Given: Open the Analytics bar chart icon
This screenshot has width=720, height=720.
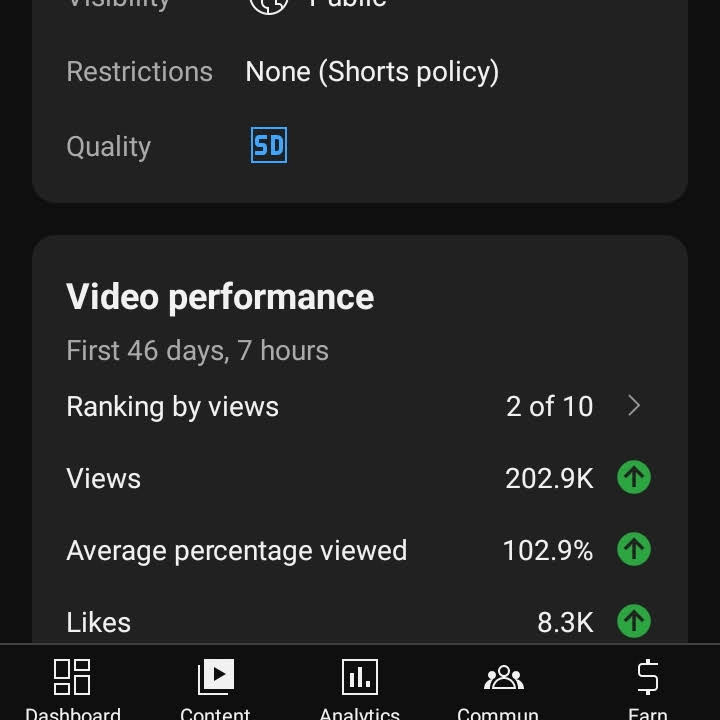Looking at the screenshot, I should click(x=360, y=677).
